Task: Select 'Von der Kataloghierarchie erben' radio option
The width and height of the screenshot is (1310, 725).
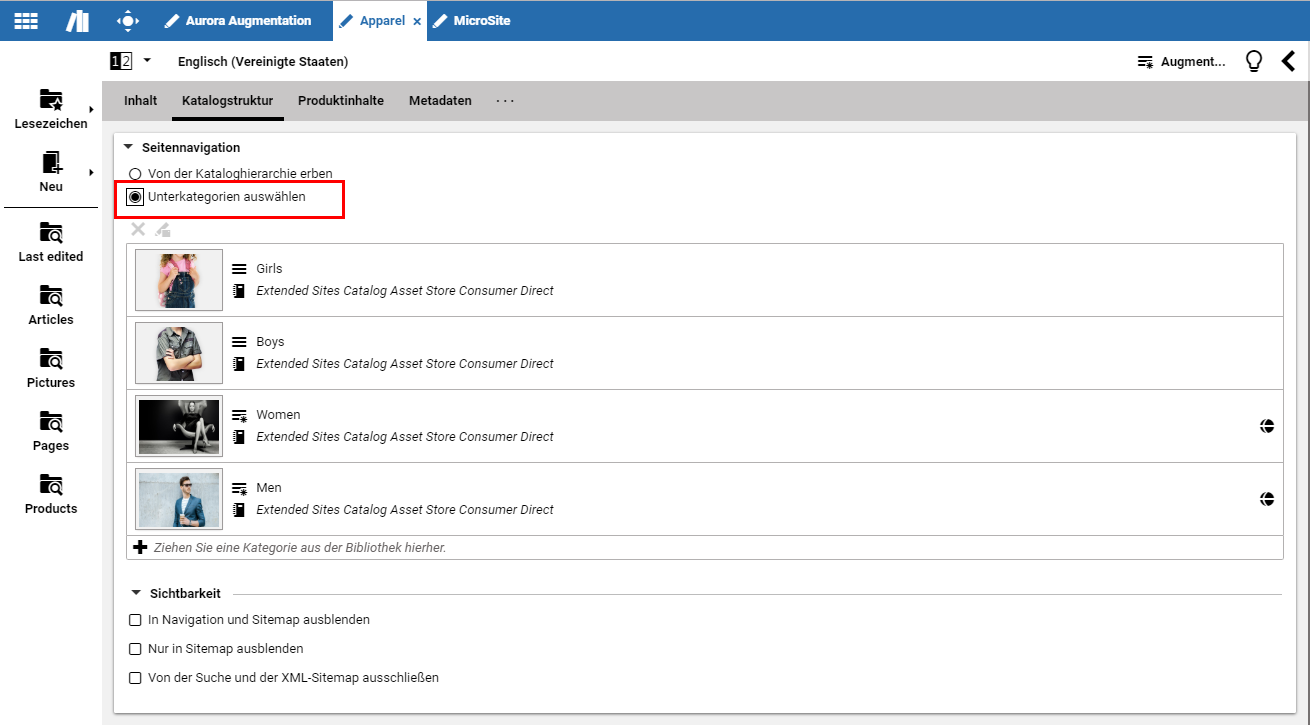Action: [135, 174]
